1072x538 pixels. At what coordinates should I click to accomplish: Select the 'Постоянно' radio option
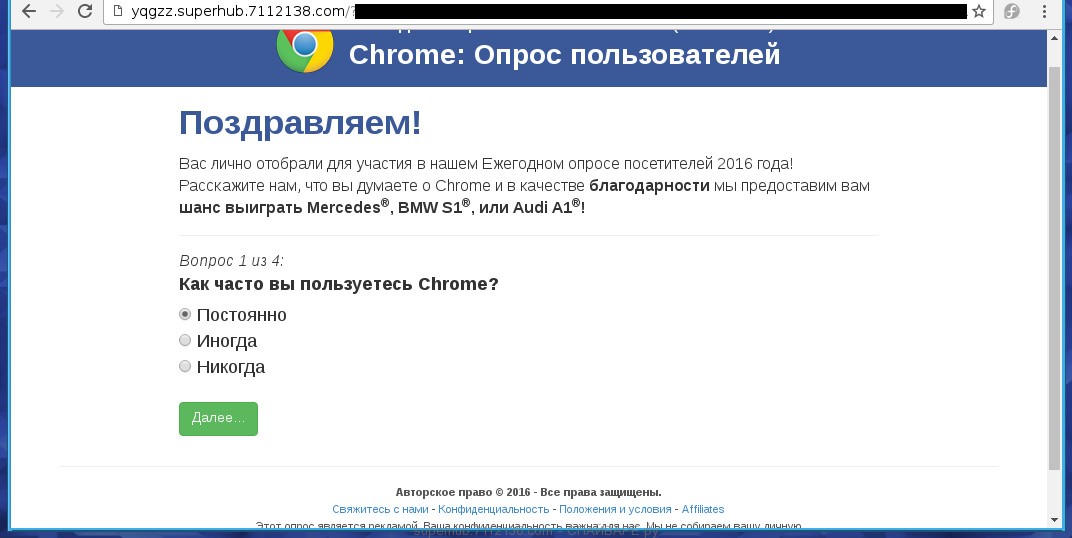pos(185,314)
